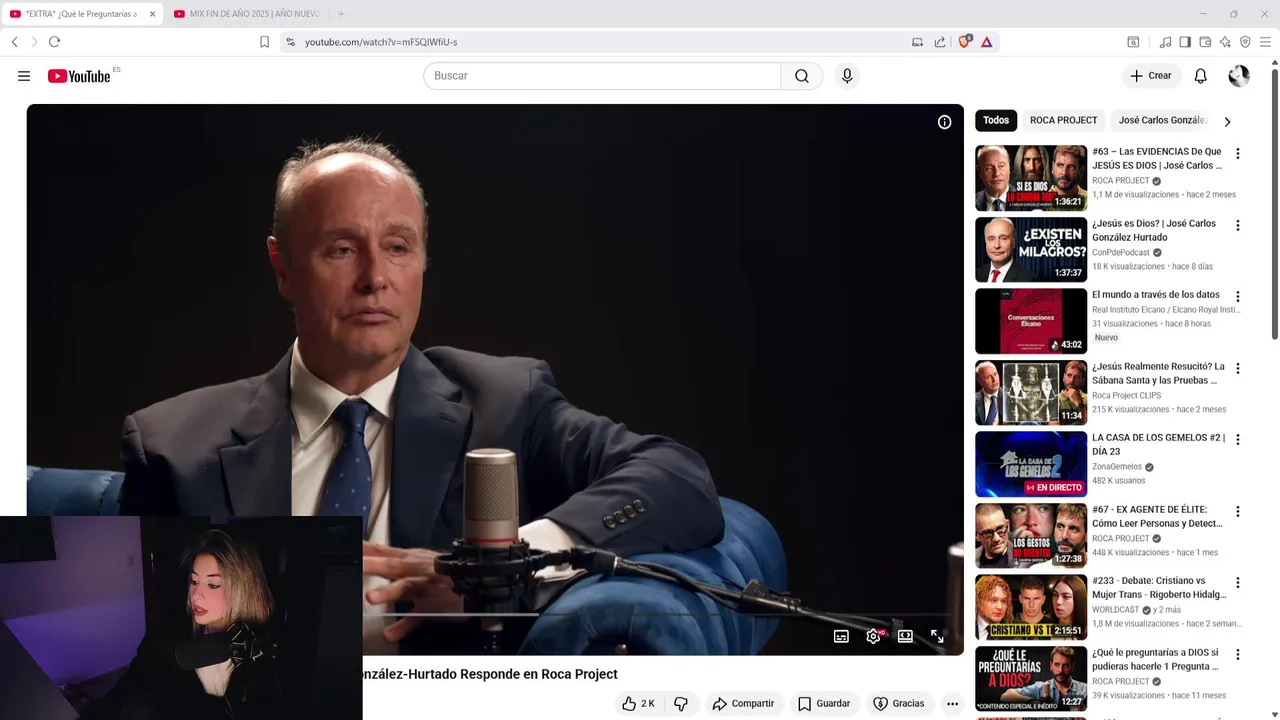Open the three-dot menu under the video

[x=952, y=704]
